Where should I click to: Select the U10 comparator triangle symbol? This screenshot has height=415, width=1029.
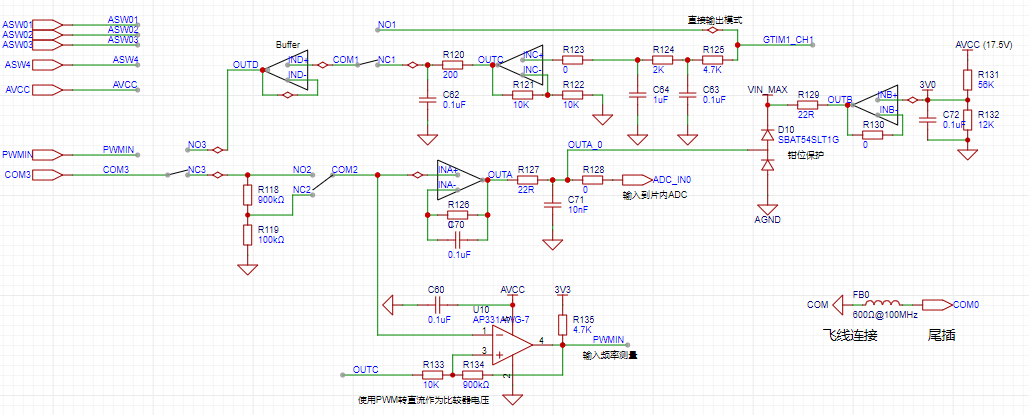[513, 344]
